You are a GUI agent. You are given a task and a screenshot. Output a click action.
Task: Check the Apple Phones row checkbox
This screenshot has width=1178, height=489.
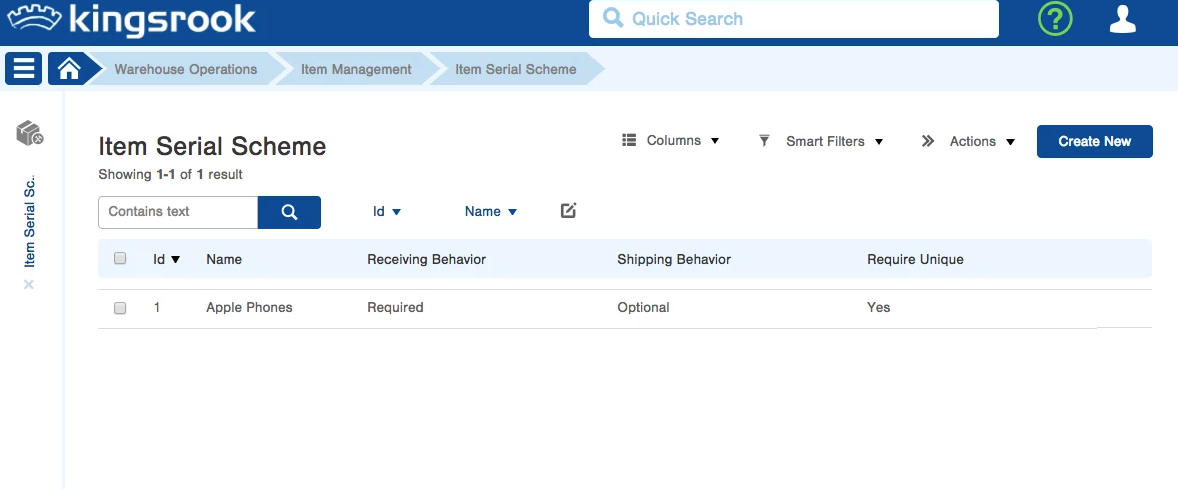coord(120,308)
